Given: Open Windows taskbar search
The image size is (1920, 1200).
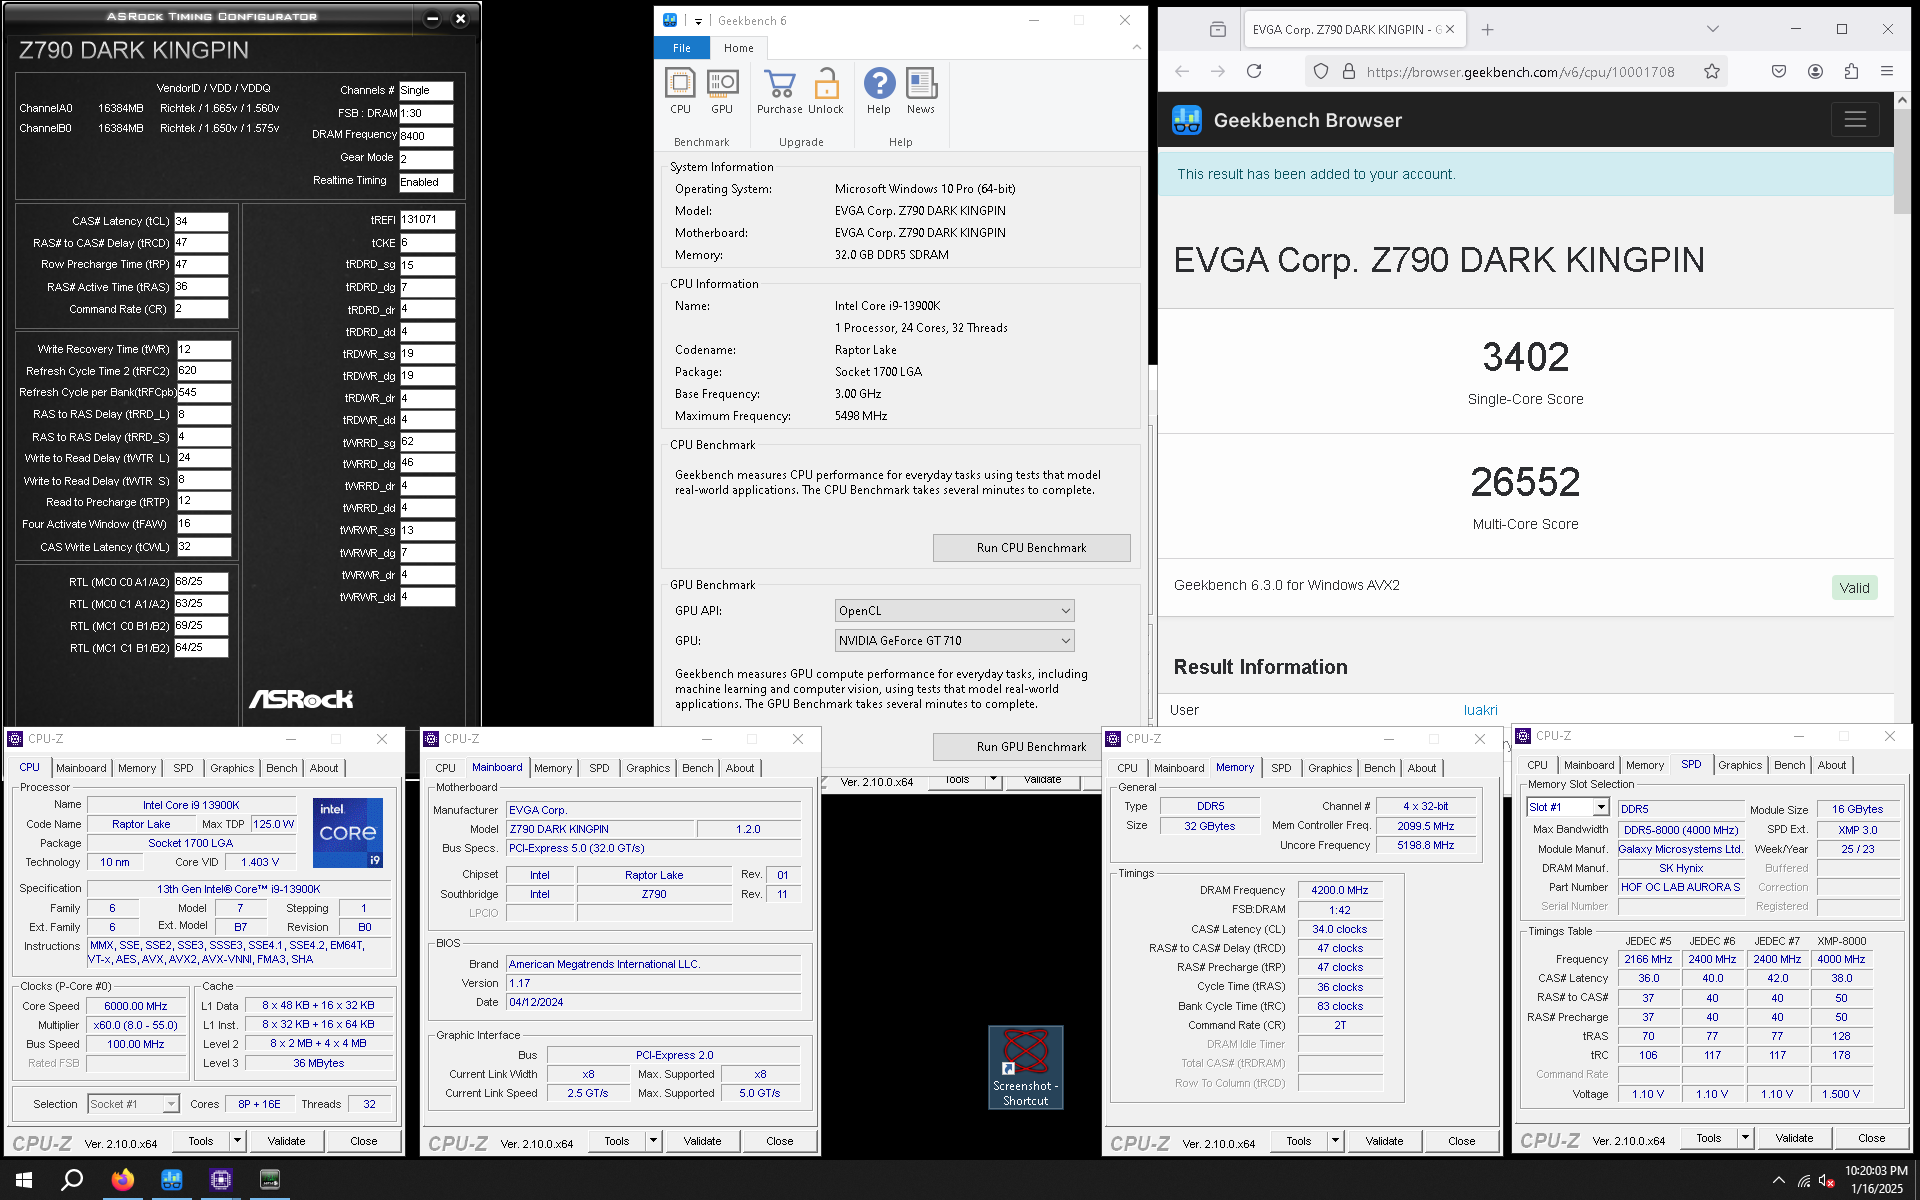Looking at the screenshot, I should coord(72,1180).
